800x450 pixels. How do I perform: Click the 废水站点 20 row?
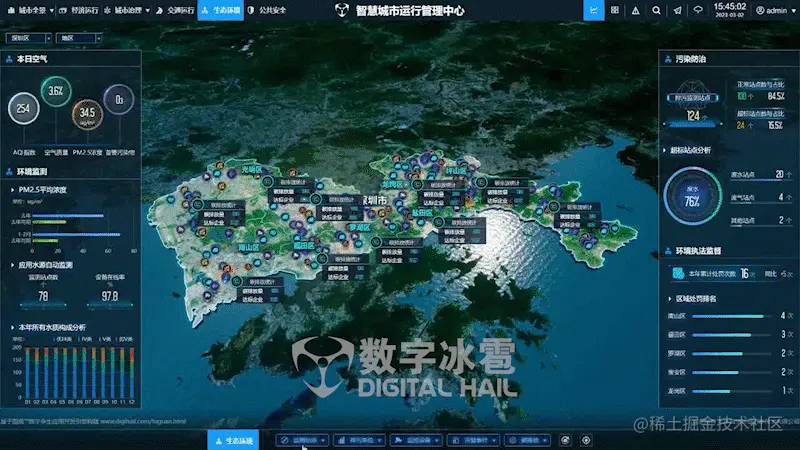coord(761,175)
